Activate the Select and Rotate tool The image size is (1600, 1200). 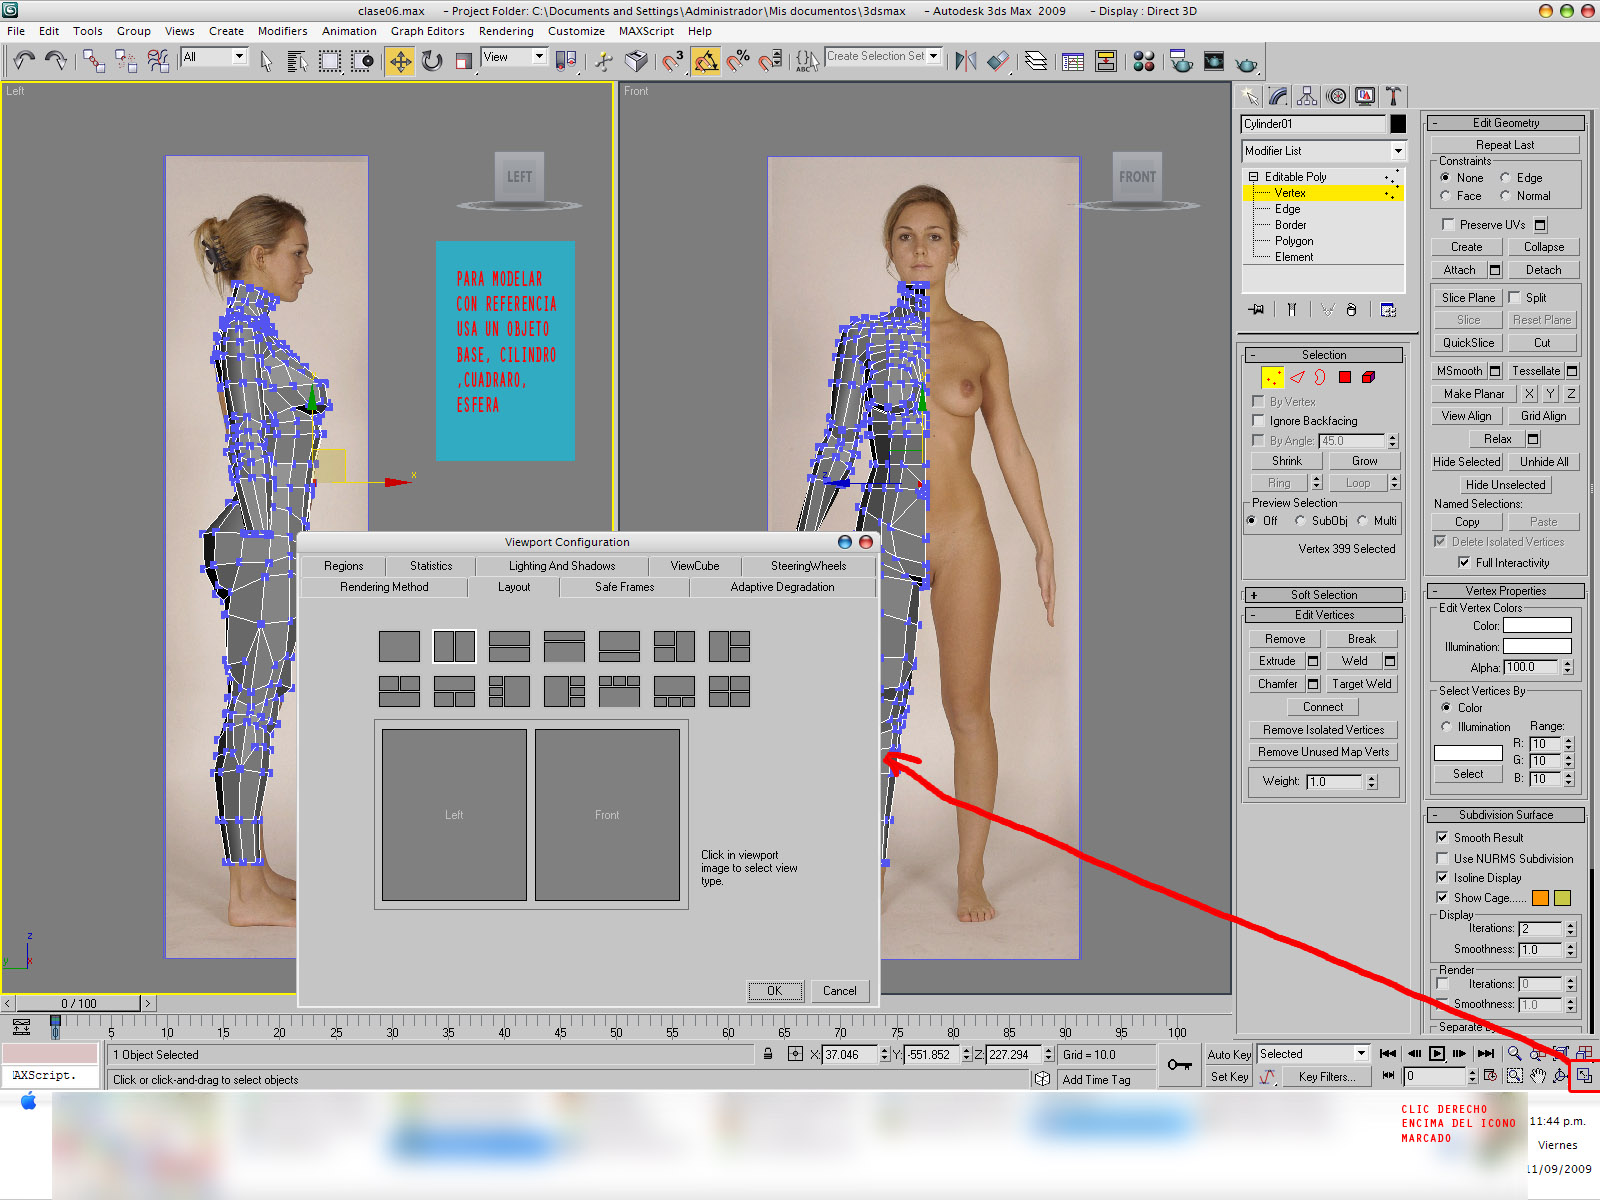pyautogui.click(x=432, y=61)
